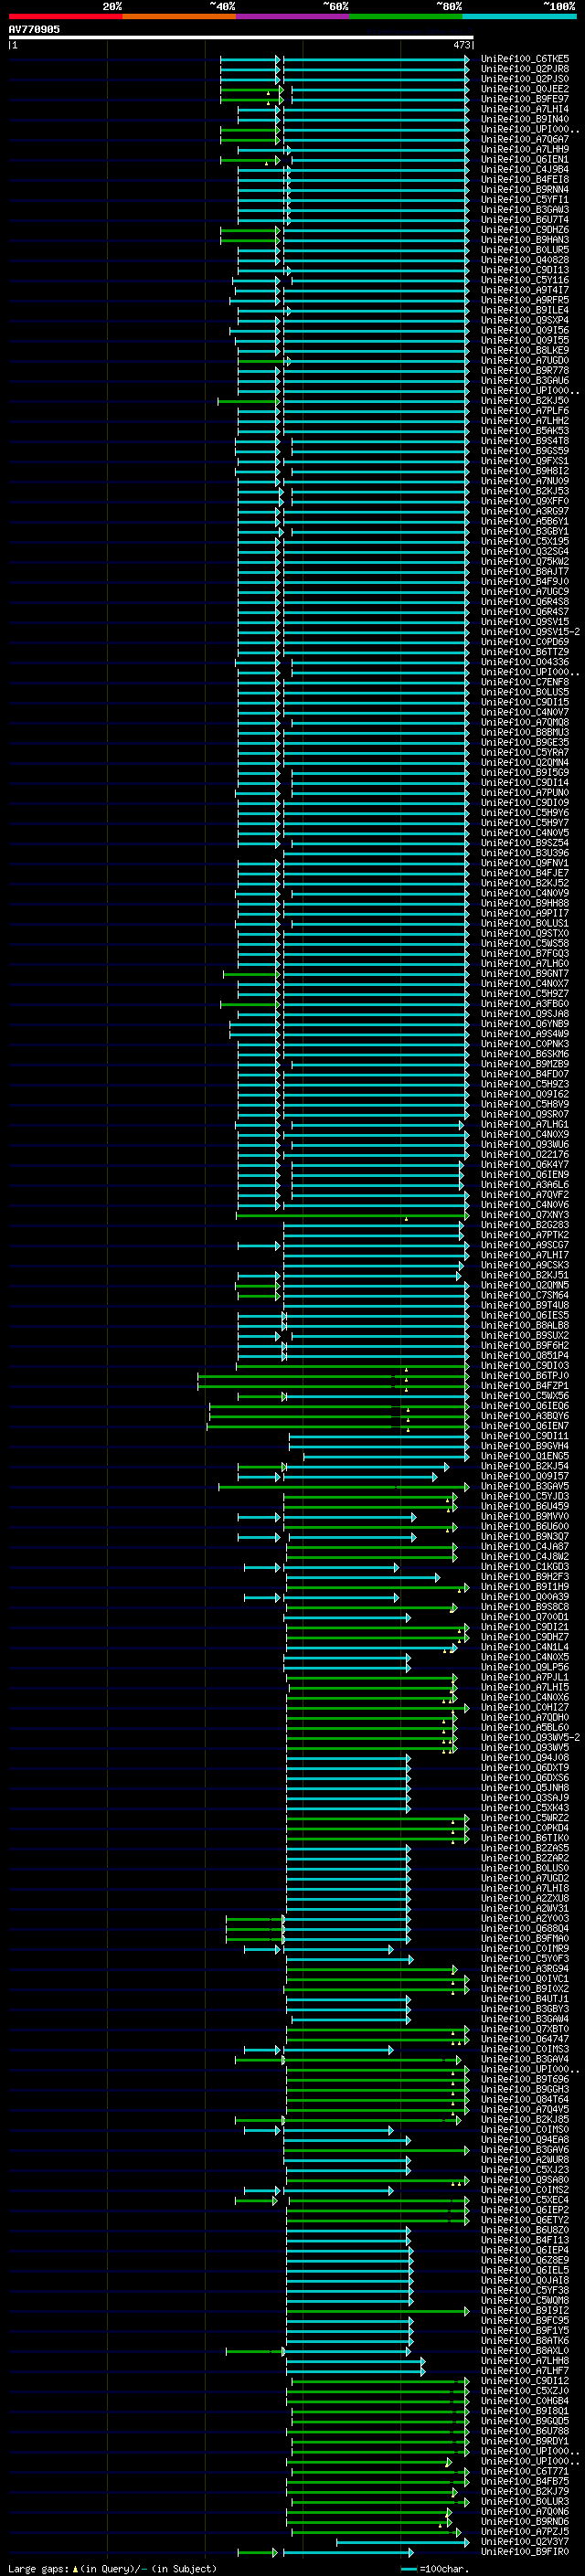Open hit UniRef100_A7LHI8
The image size is (585, 2576).
[x=525, y=1888]
